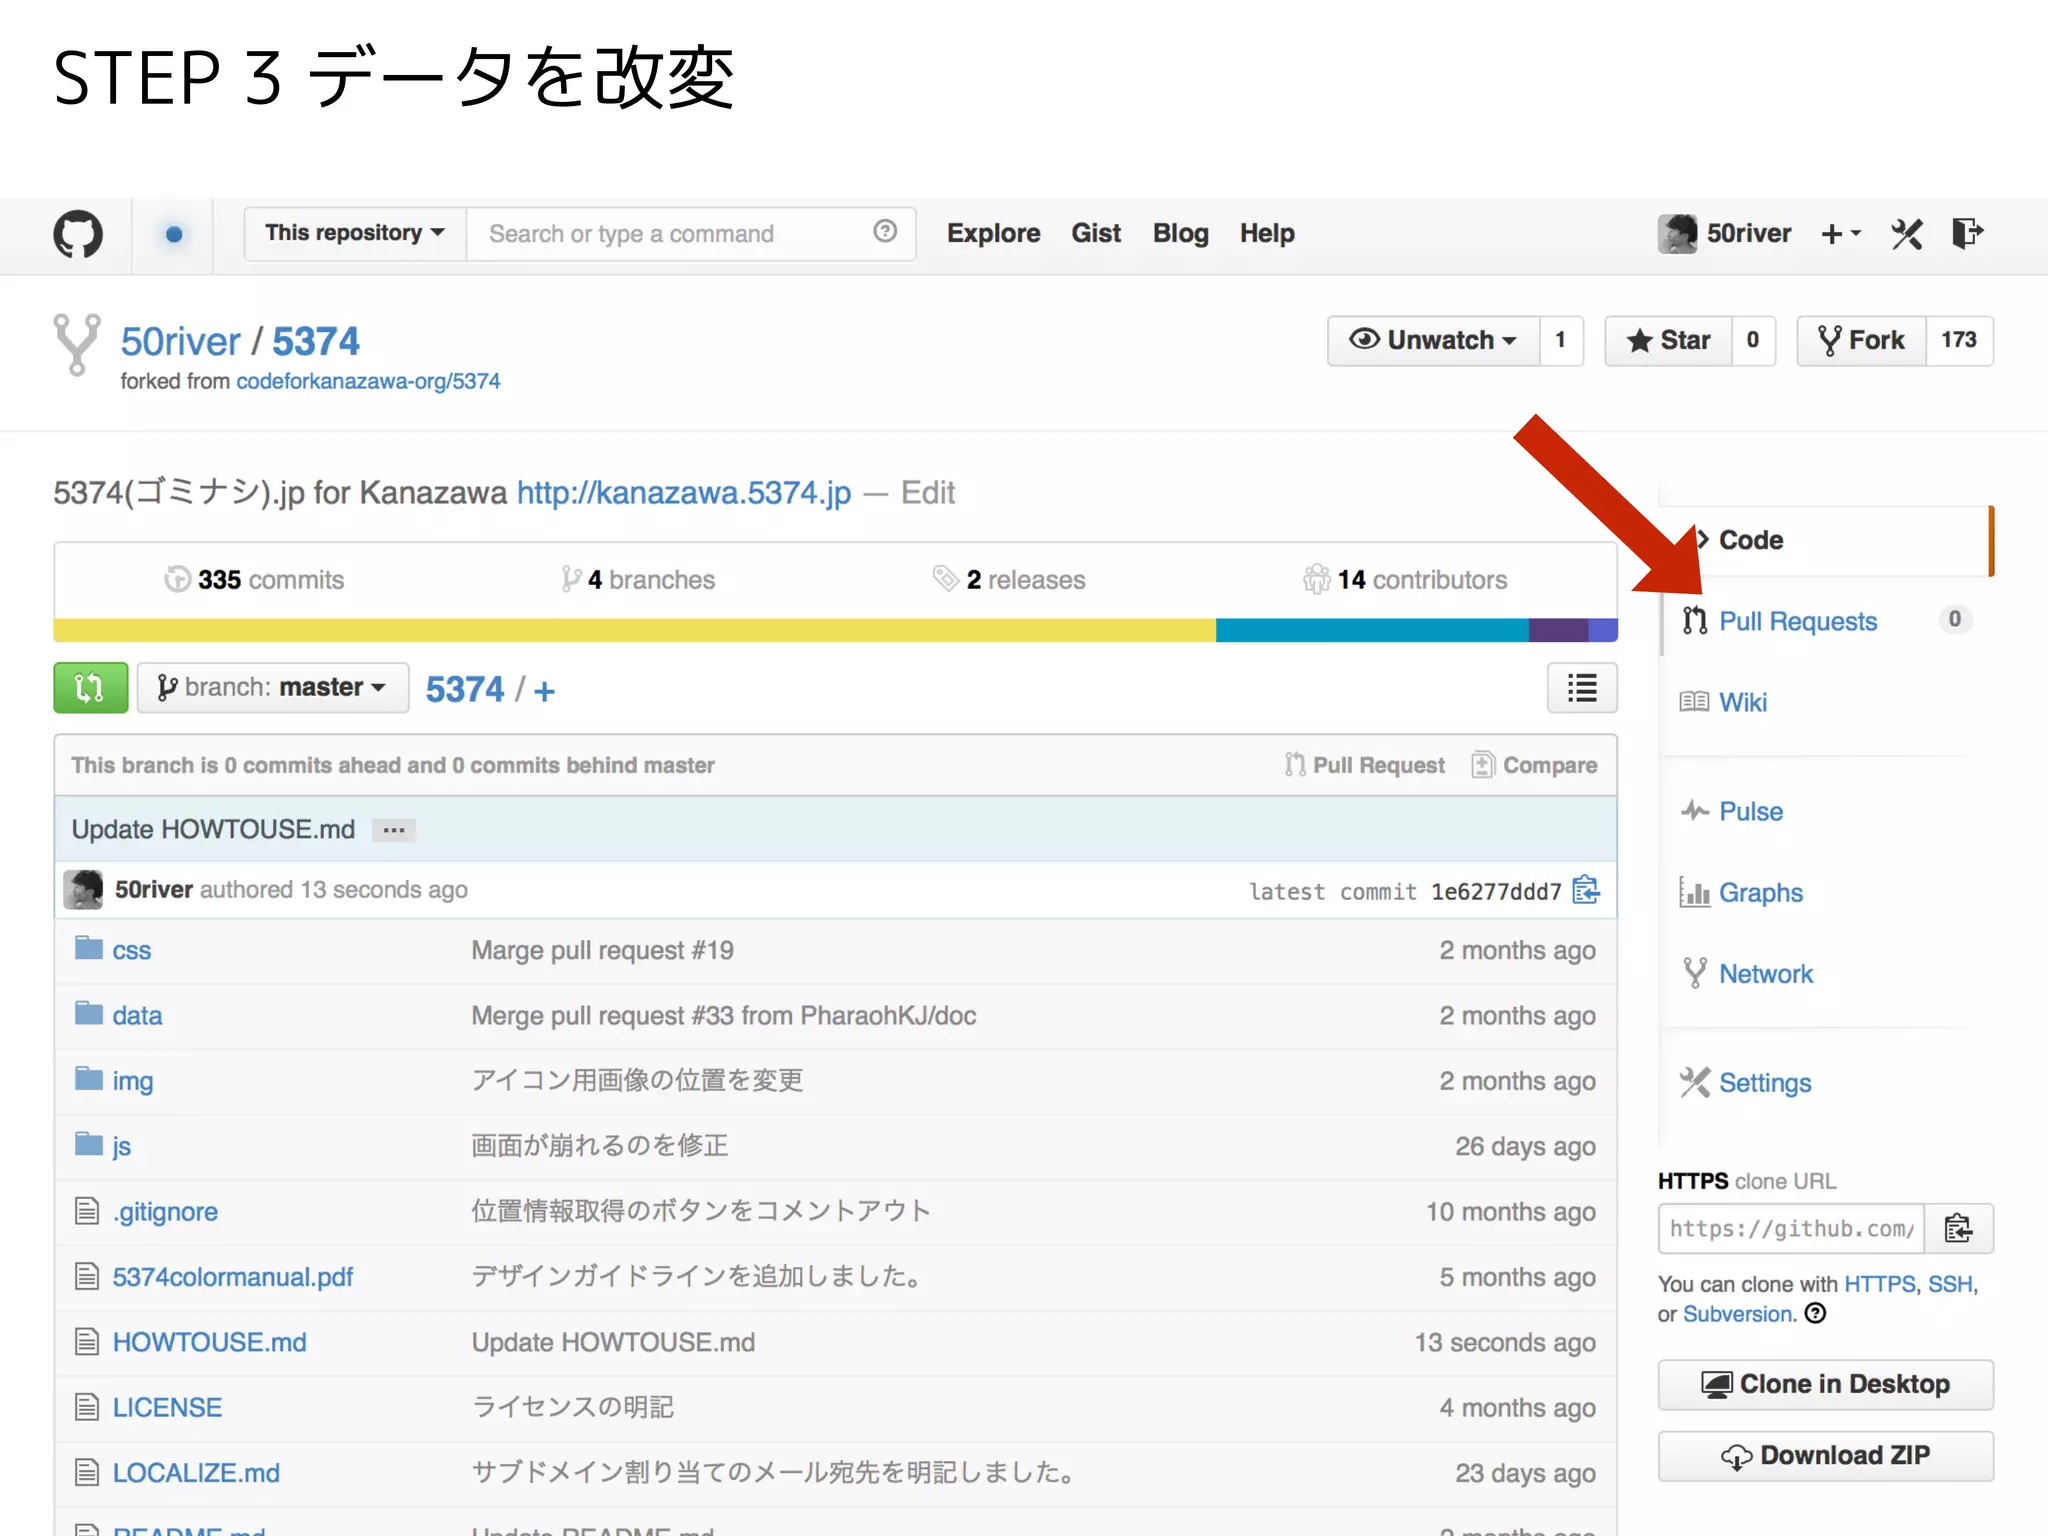This screenshot has width=2048, height=1536.
Task: Open the img folder
Action: (x=132, y=1081)
